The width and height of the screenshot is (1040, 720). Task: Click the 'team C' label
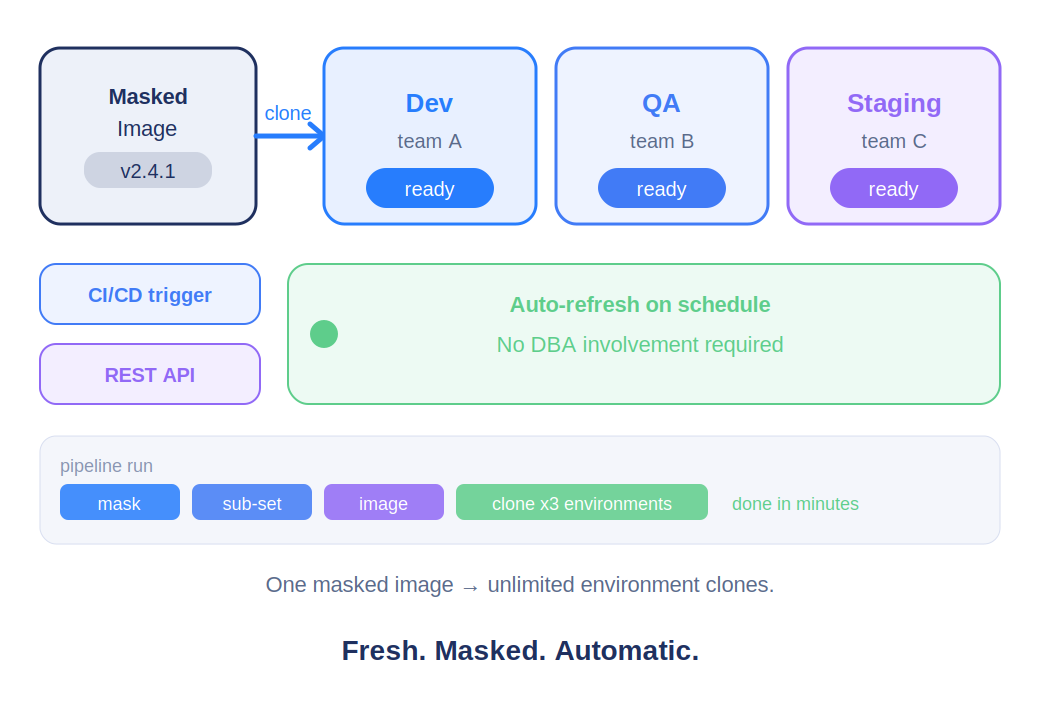pyautogui.click(x=893, y=141)
